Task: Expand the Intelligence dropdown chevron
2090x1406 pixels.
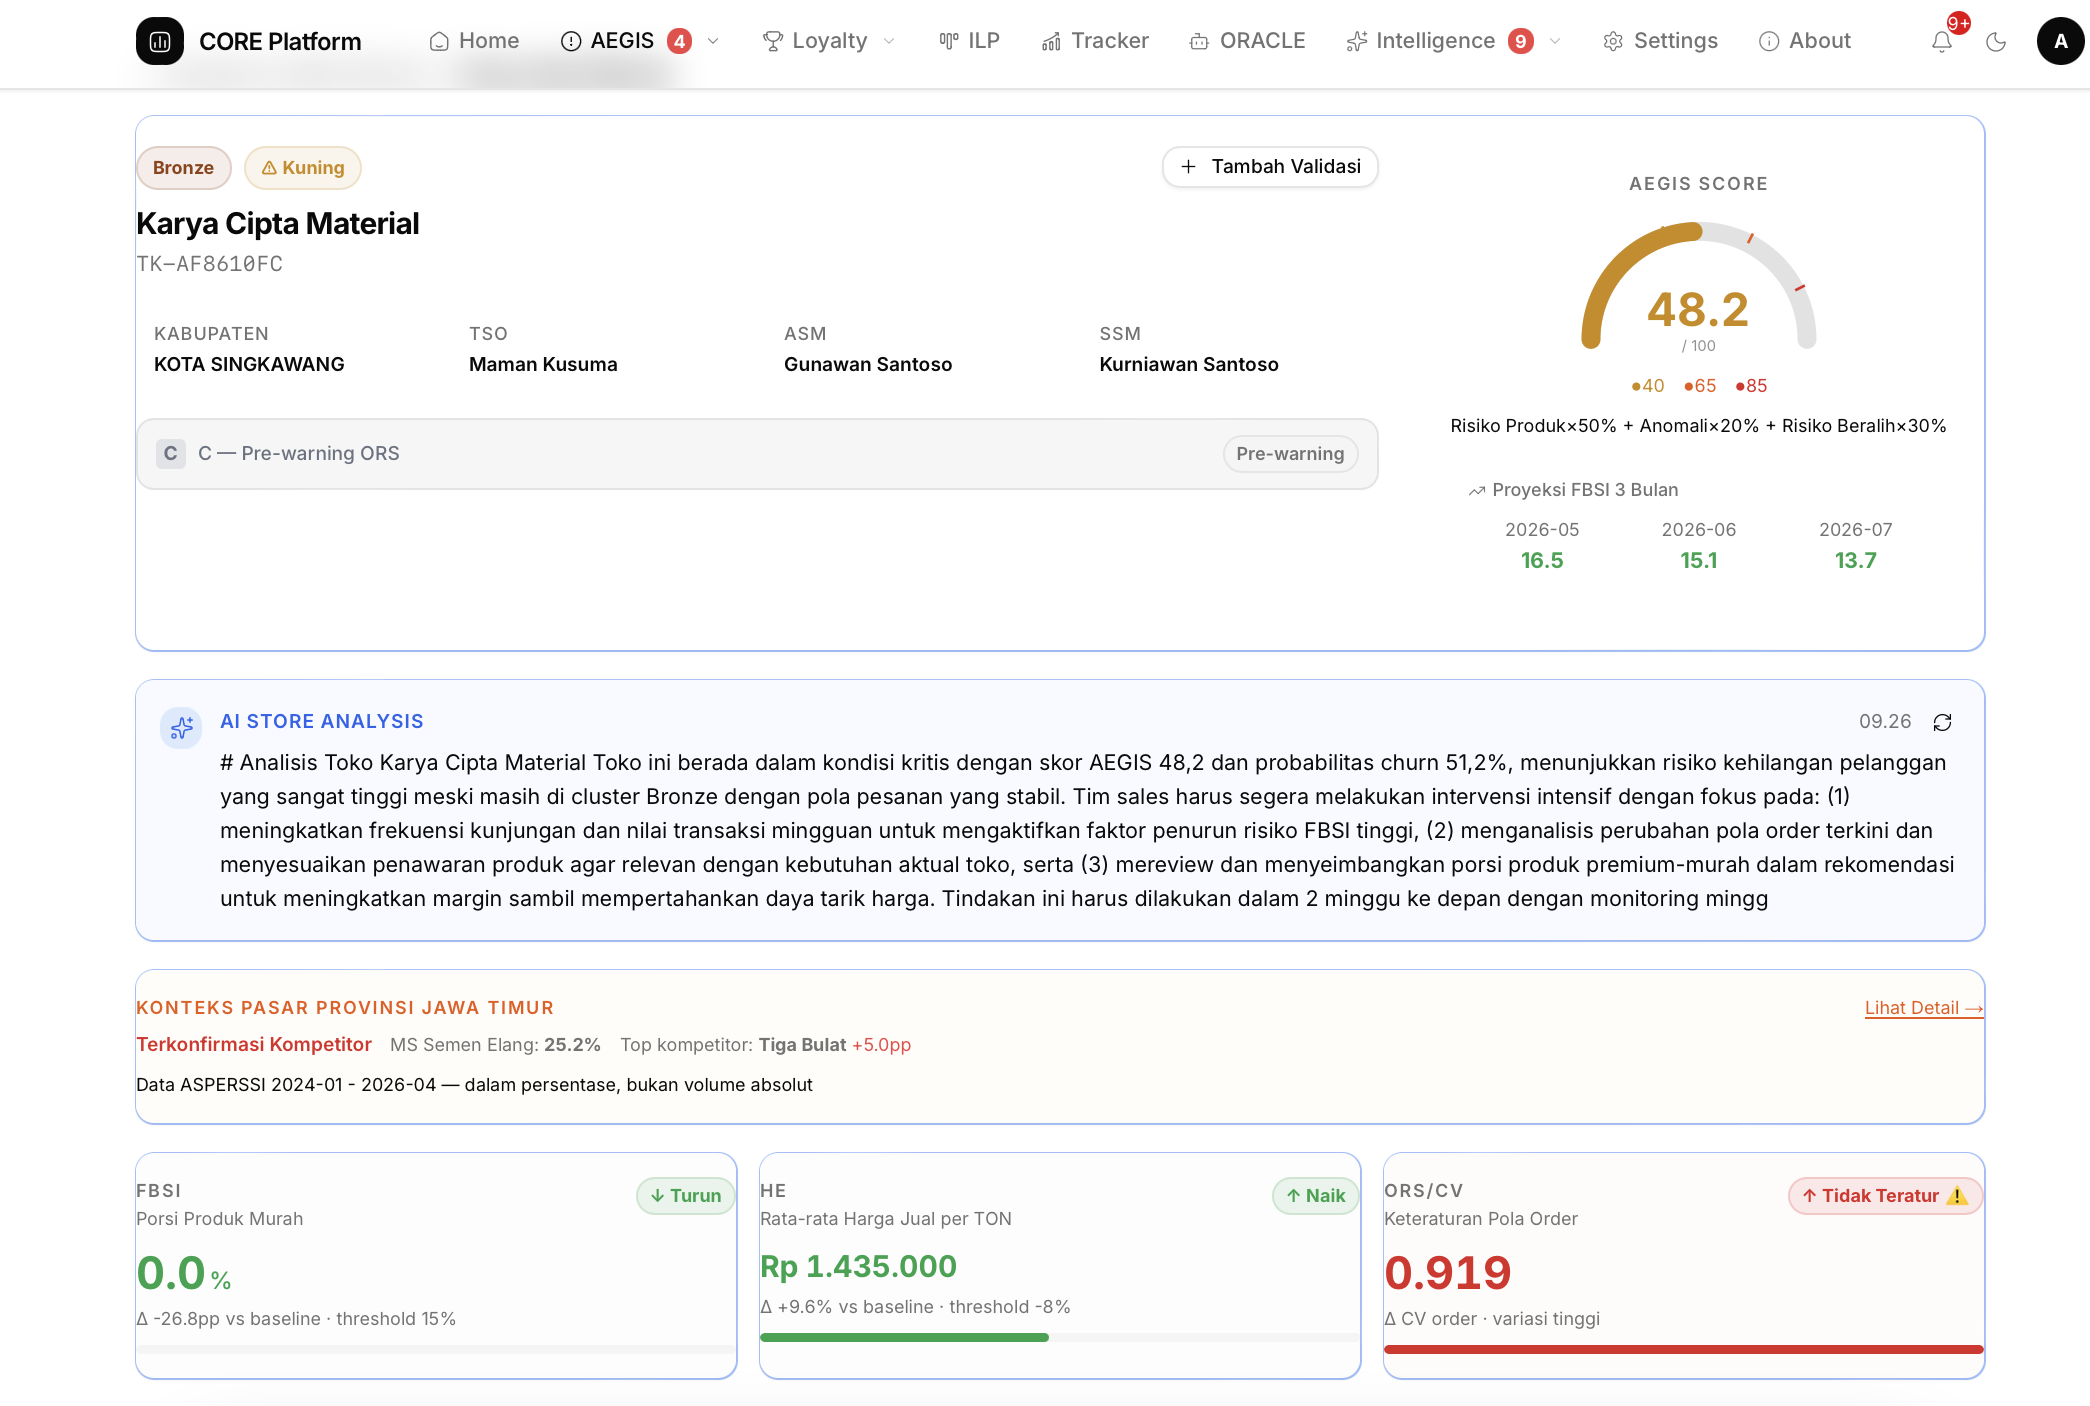Action: [1555, 41]
